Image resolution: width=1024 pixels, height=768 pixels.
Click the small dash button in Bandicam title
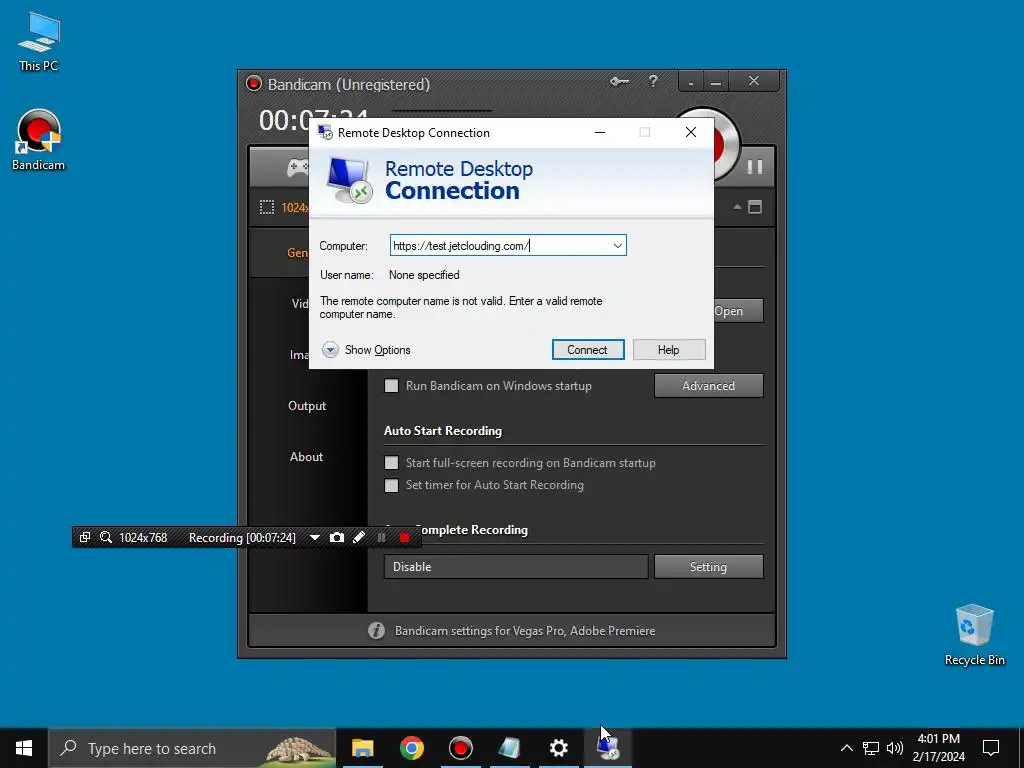[691, 82]
